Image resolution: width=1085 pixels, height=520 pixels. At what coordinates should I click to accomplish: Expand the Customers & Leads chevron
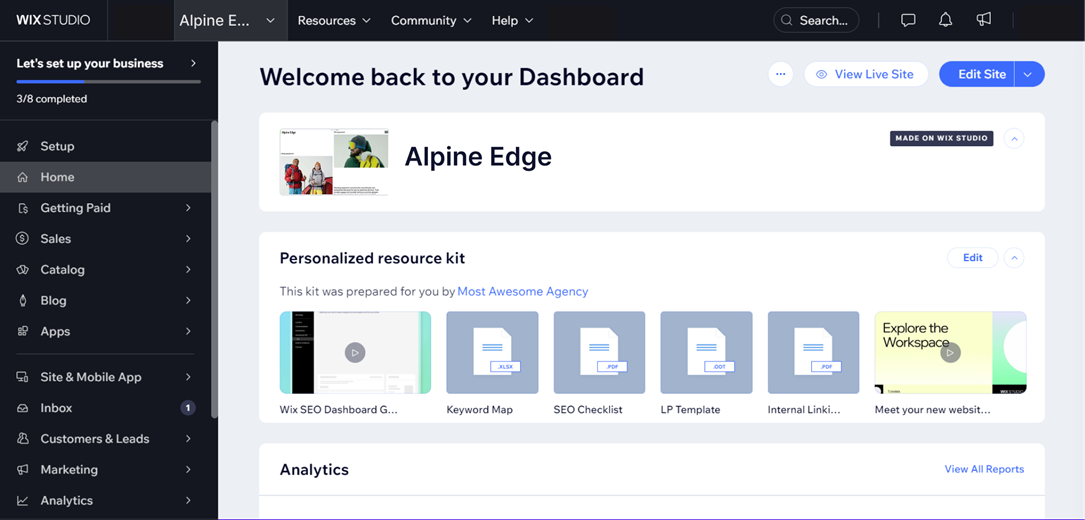point(188,439)
